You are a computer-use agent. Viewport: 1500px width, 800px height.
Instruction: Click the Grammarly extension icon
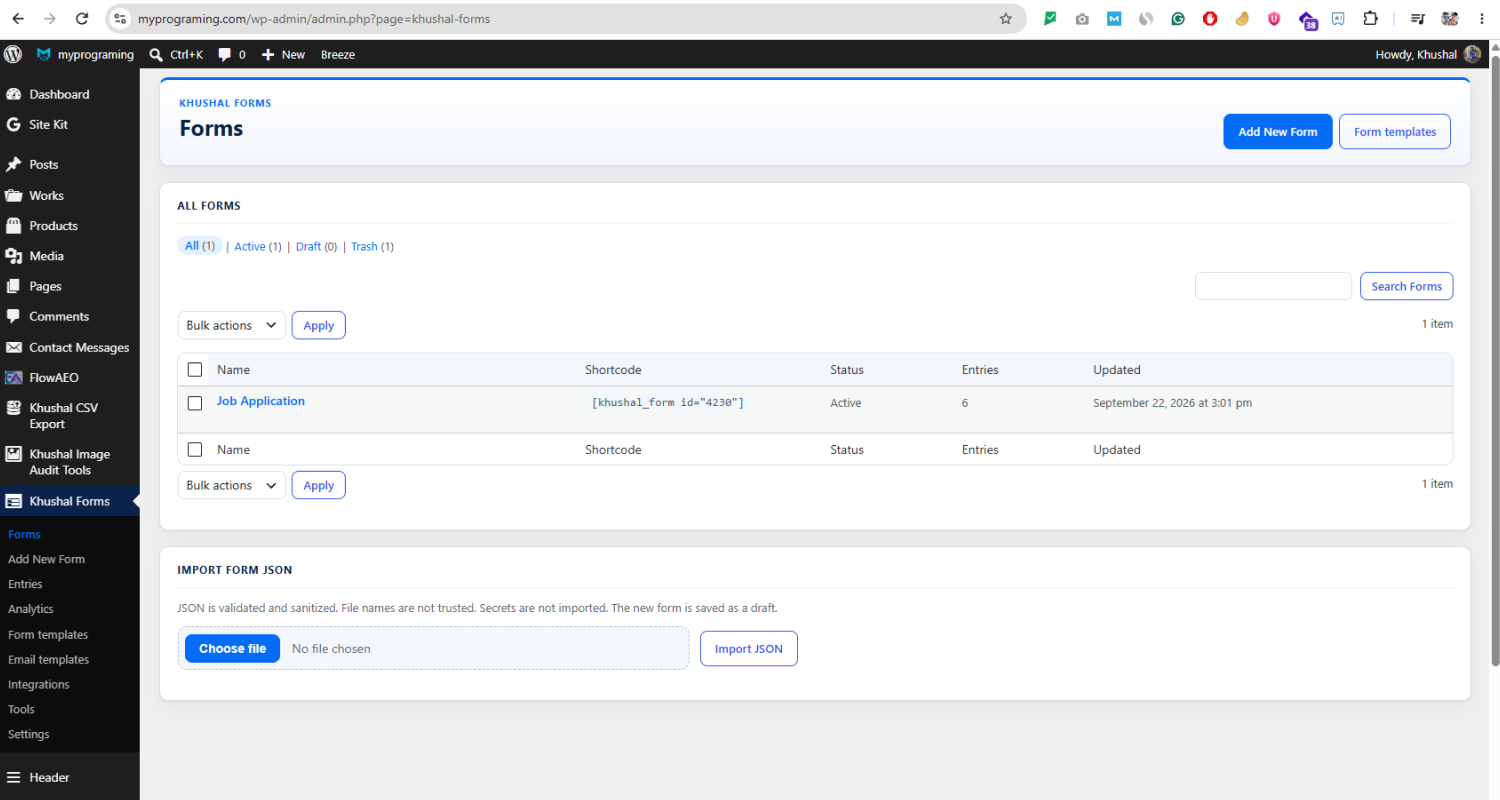pyautogui.click(x=1178, y=18)
